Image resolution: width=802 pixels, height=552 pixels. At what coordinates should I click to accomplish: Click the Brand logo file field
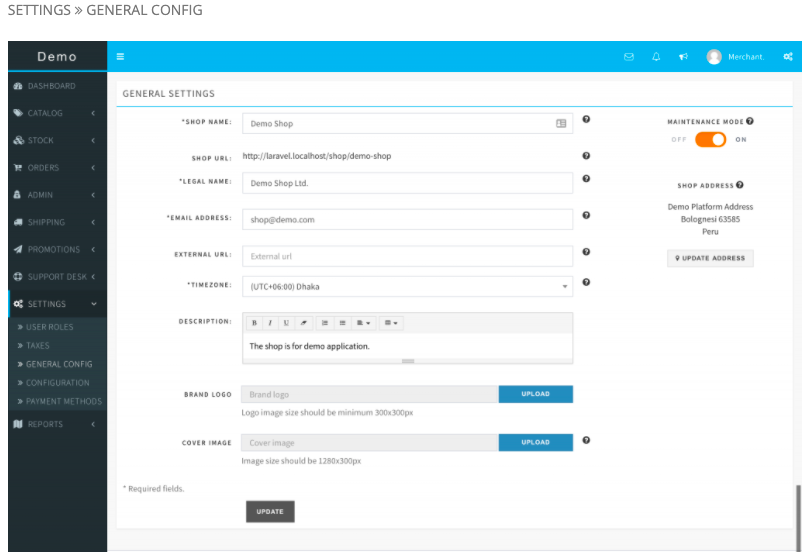tap(369, 394)
